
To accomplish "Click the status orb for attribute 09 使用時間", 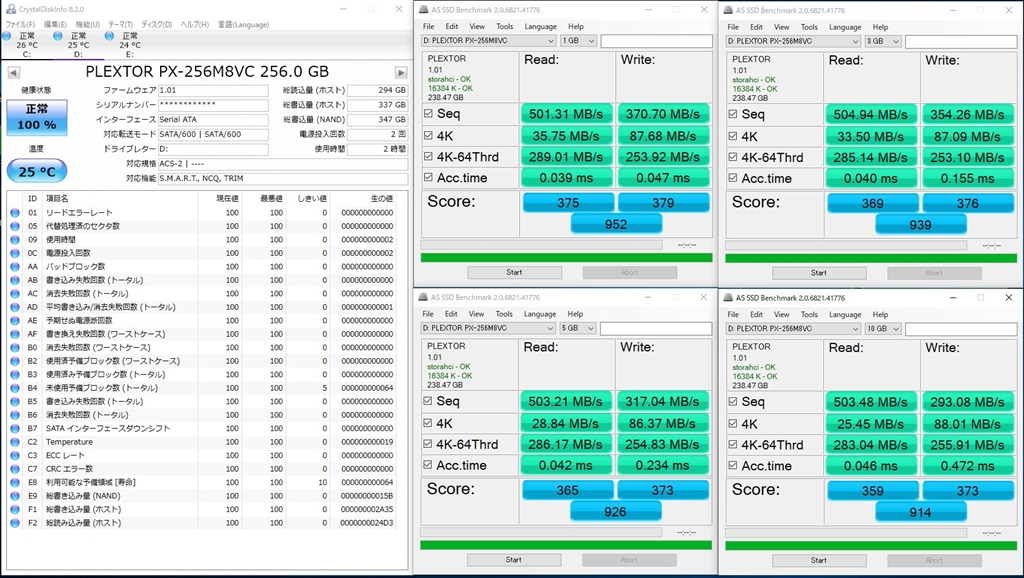I will pyautogui.click(x=15, y=240).
